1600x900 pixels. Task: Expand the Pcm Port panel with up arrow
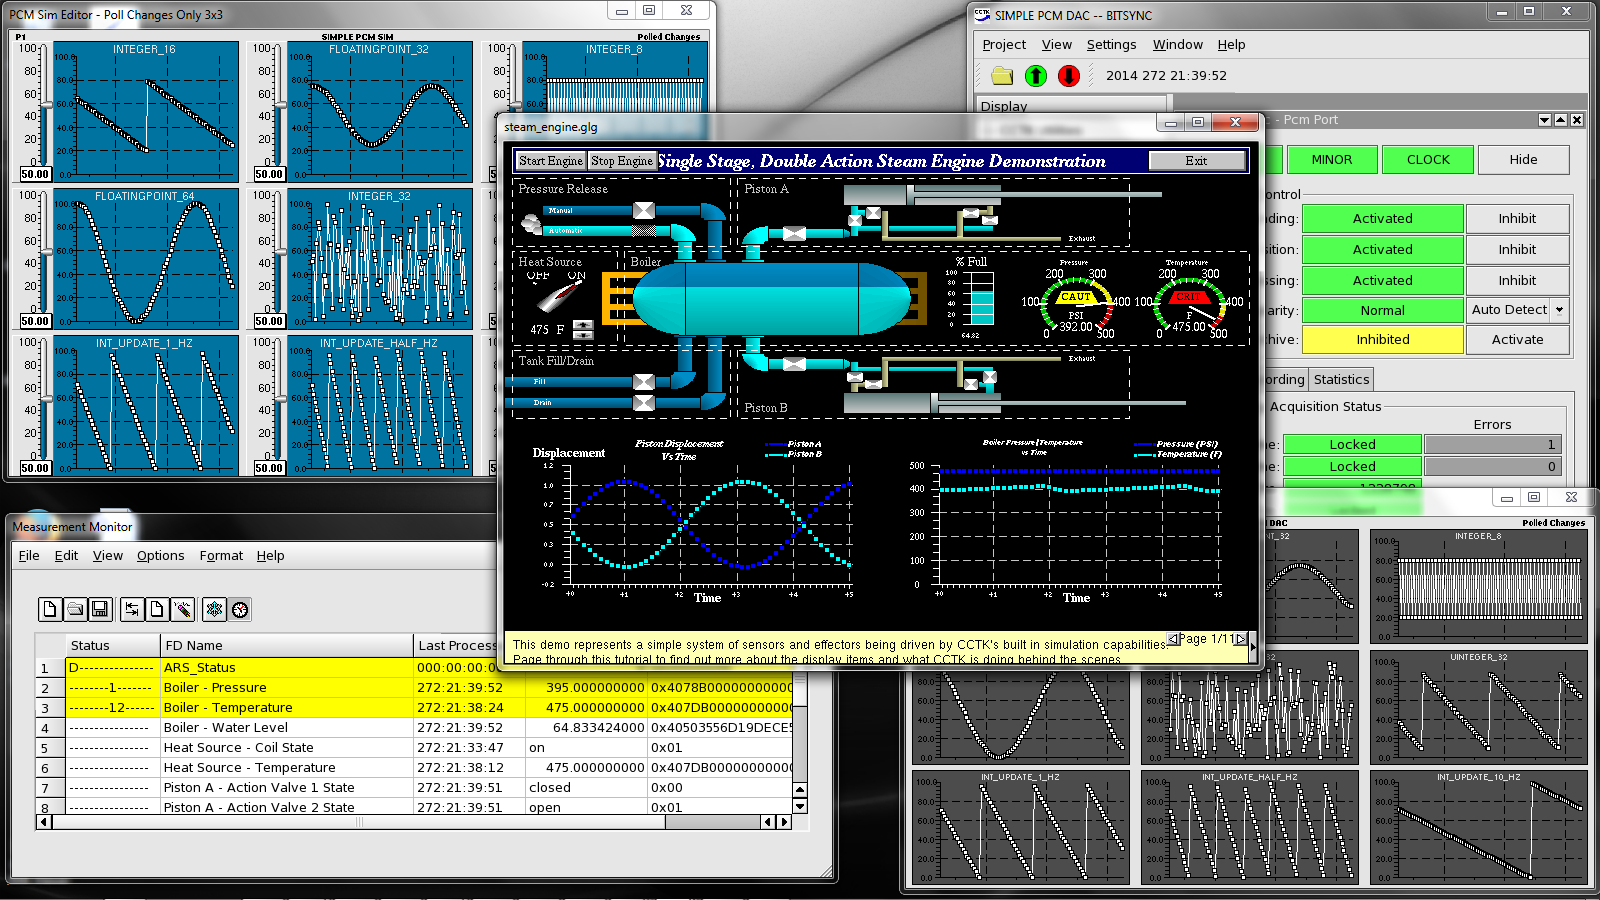pyautogui.click(x=1560, y=120)
